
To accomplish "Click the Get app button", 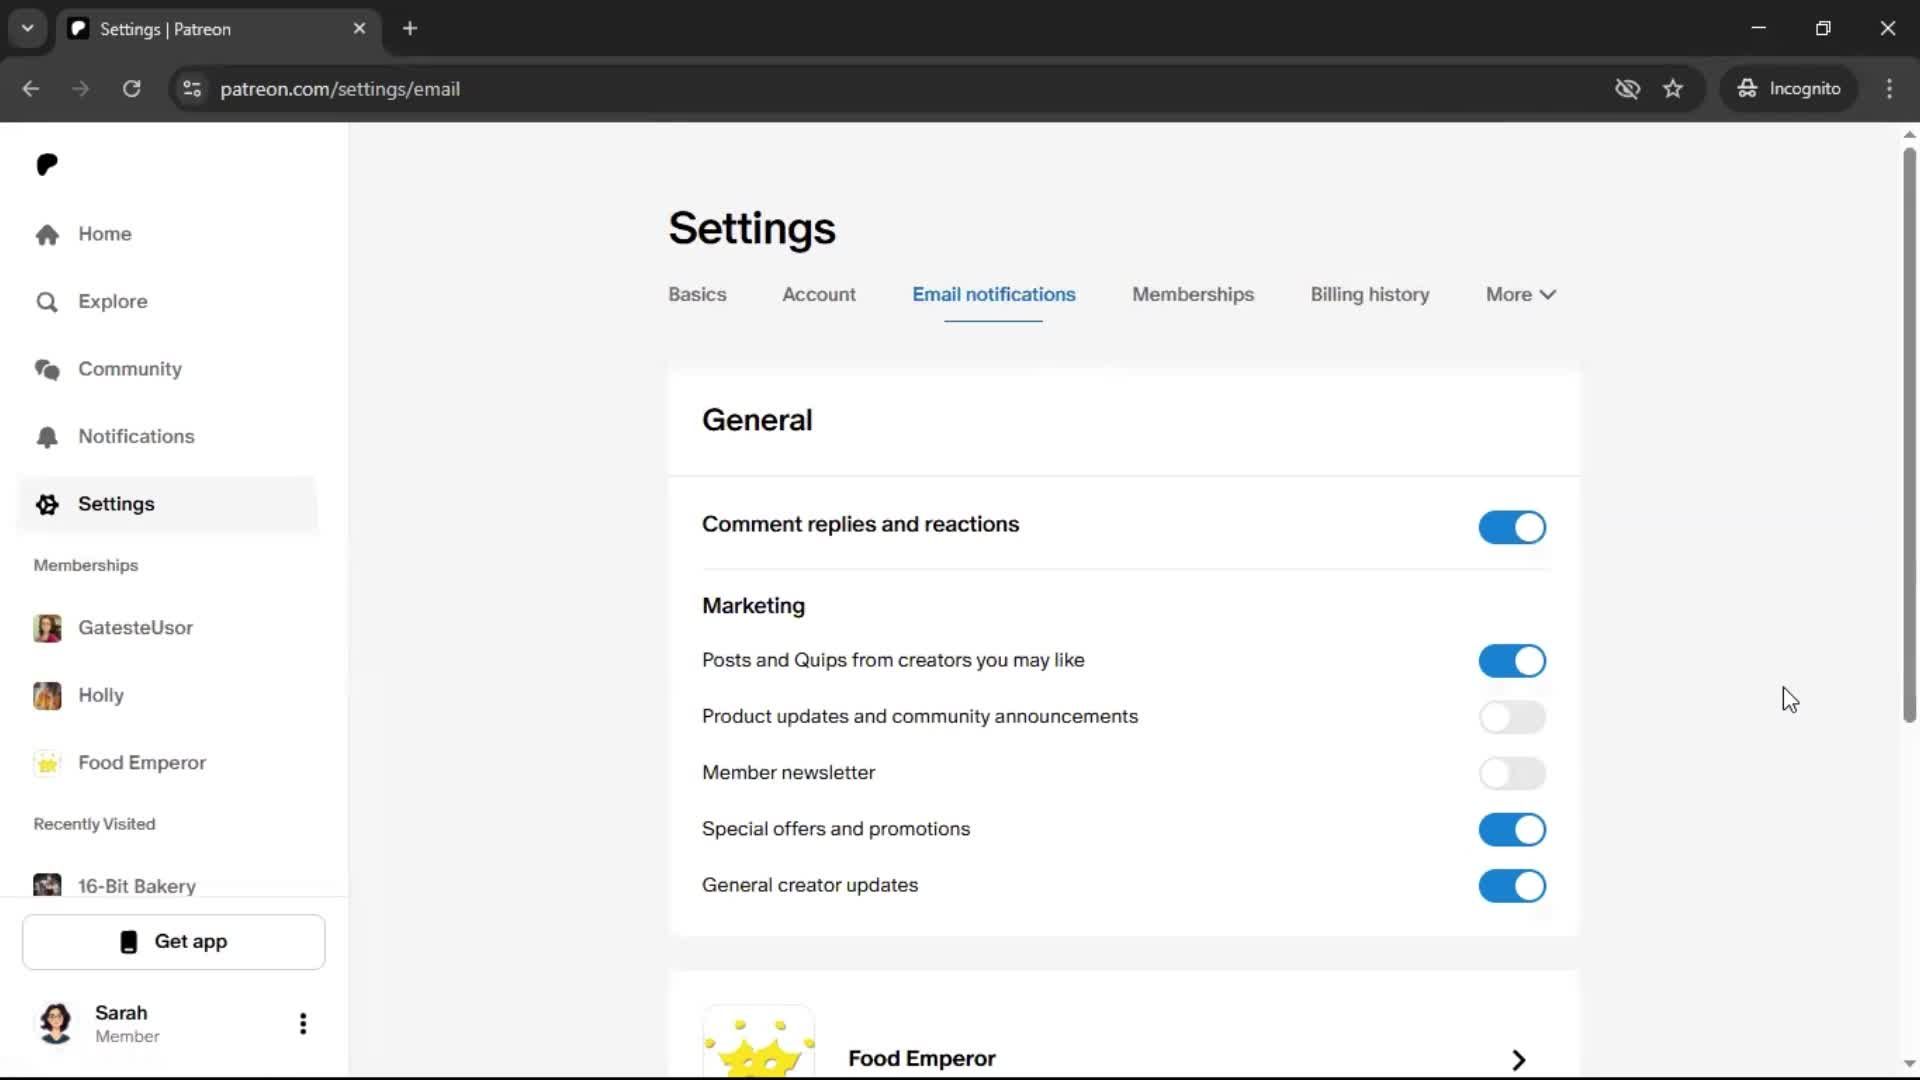I will point(174,942).
